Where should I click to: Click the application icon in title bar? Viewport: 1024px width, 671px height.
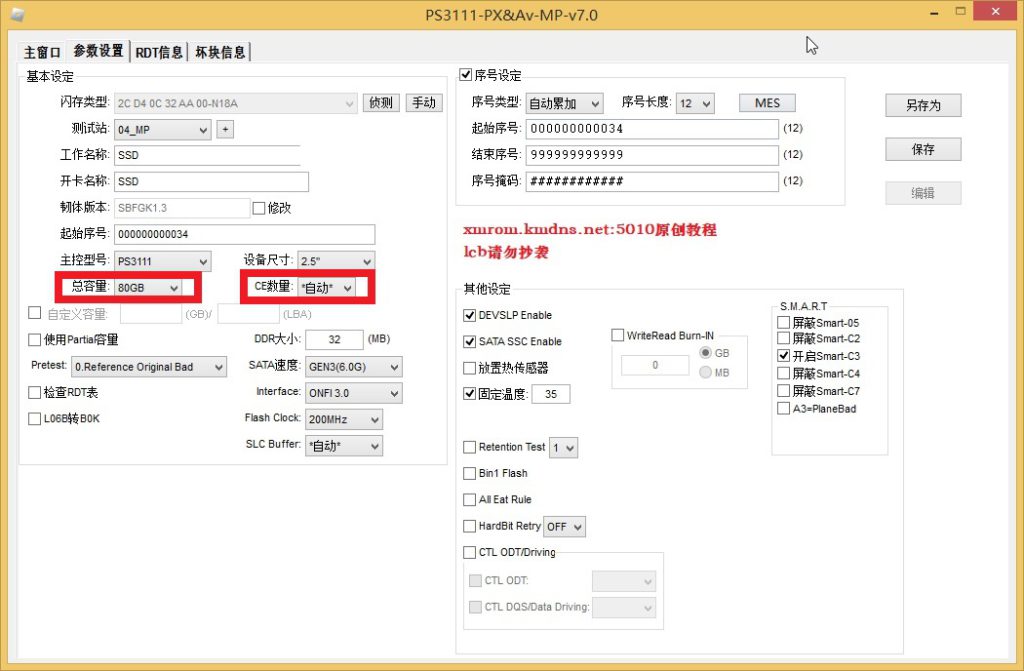pos(15,14)
